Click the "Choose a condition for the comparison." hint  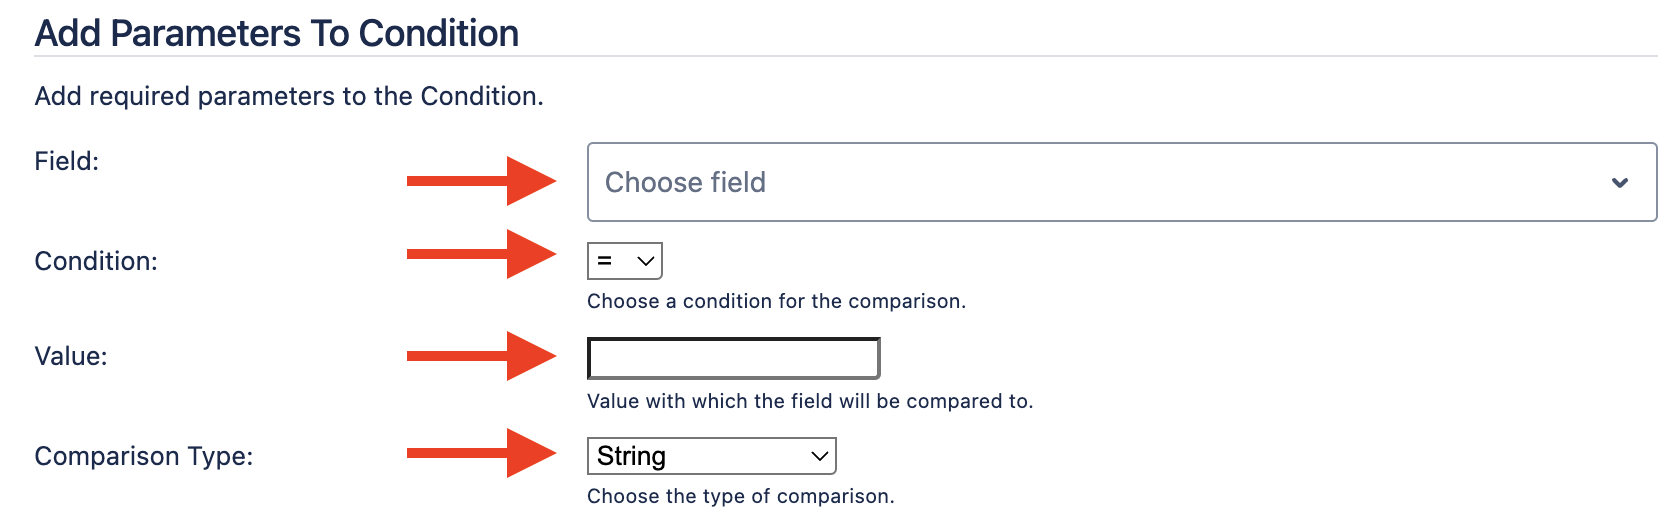[776, 301]
